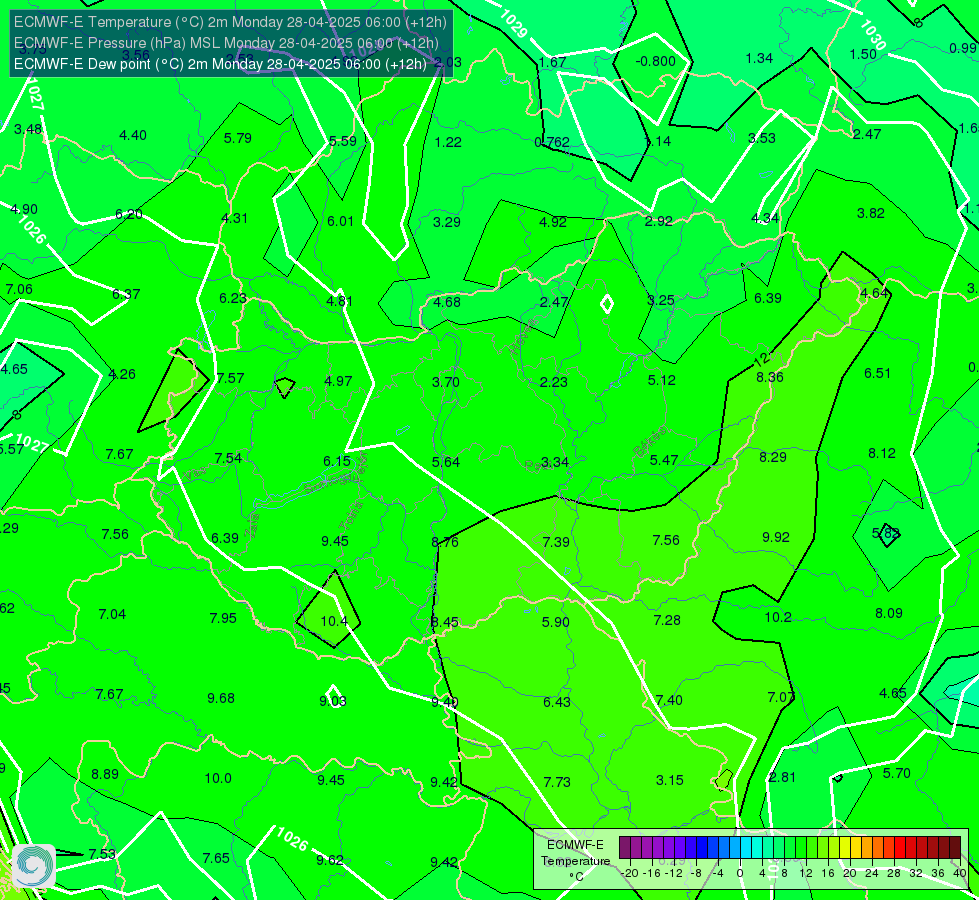Select the ECMWF-E Temperature 2m layer label
The width and height of the screenshot is (979, 900).
(230, 22)
